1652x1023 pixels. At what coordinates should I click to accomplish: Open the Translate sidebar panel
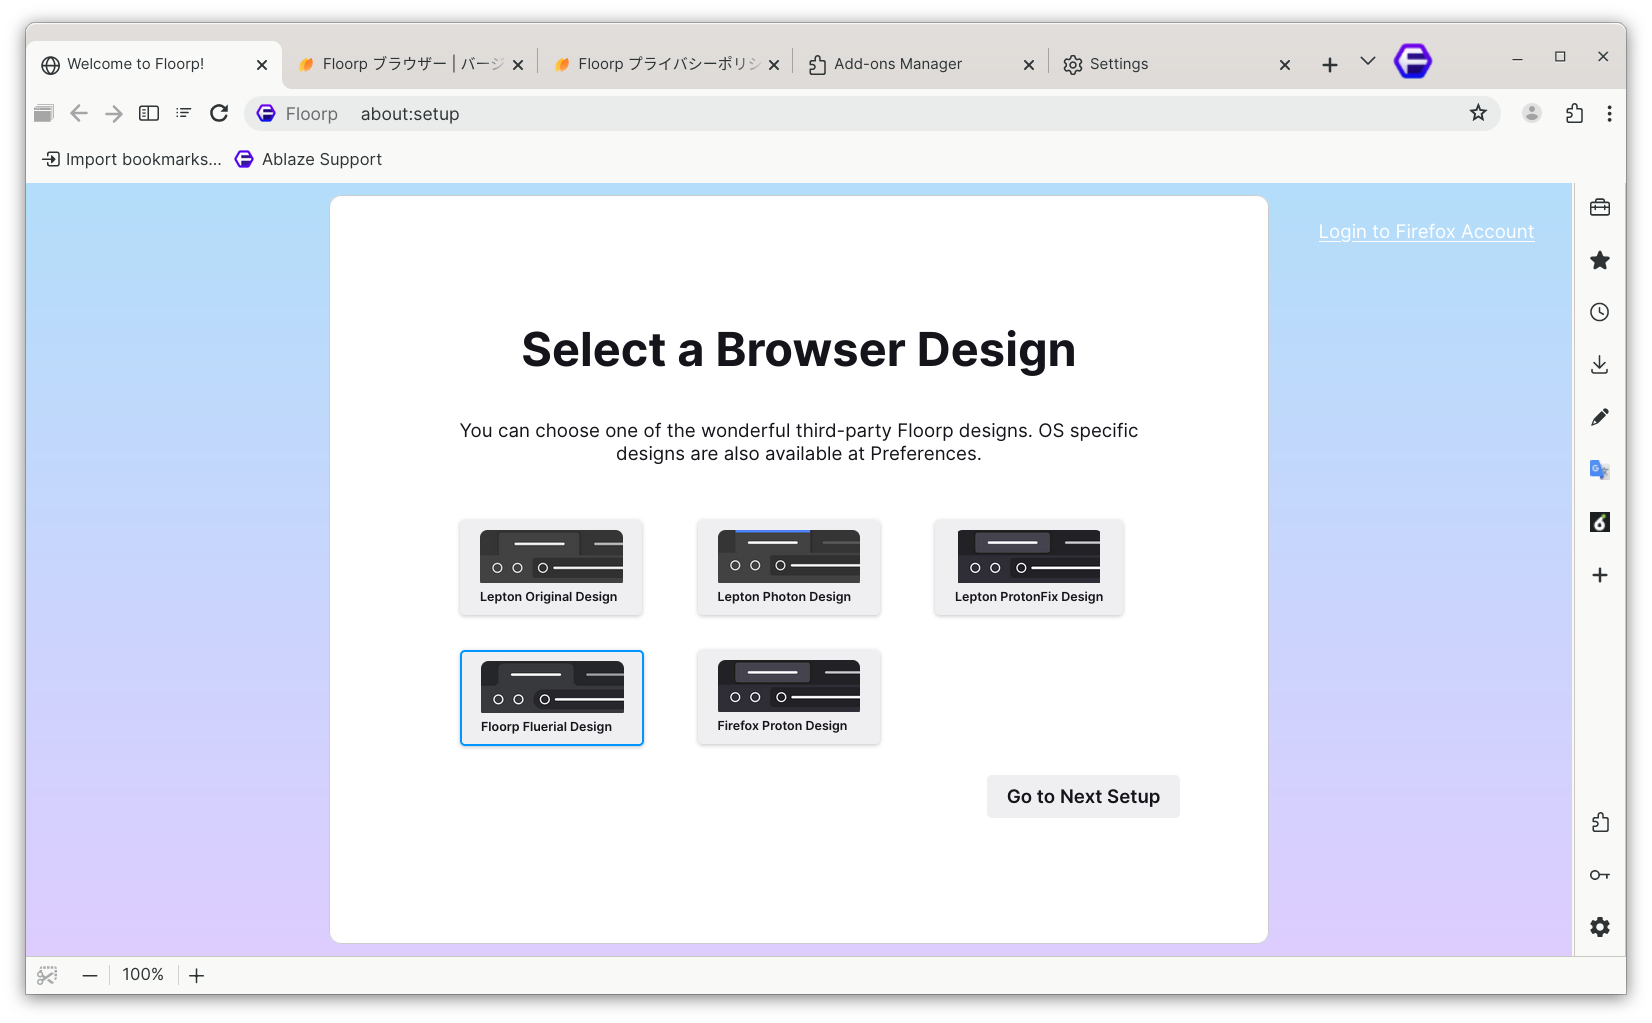coord(1599,469)
